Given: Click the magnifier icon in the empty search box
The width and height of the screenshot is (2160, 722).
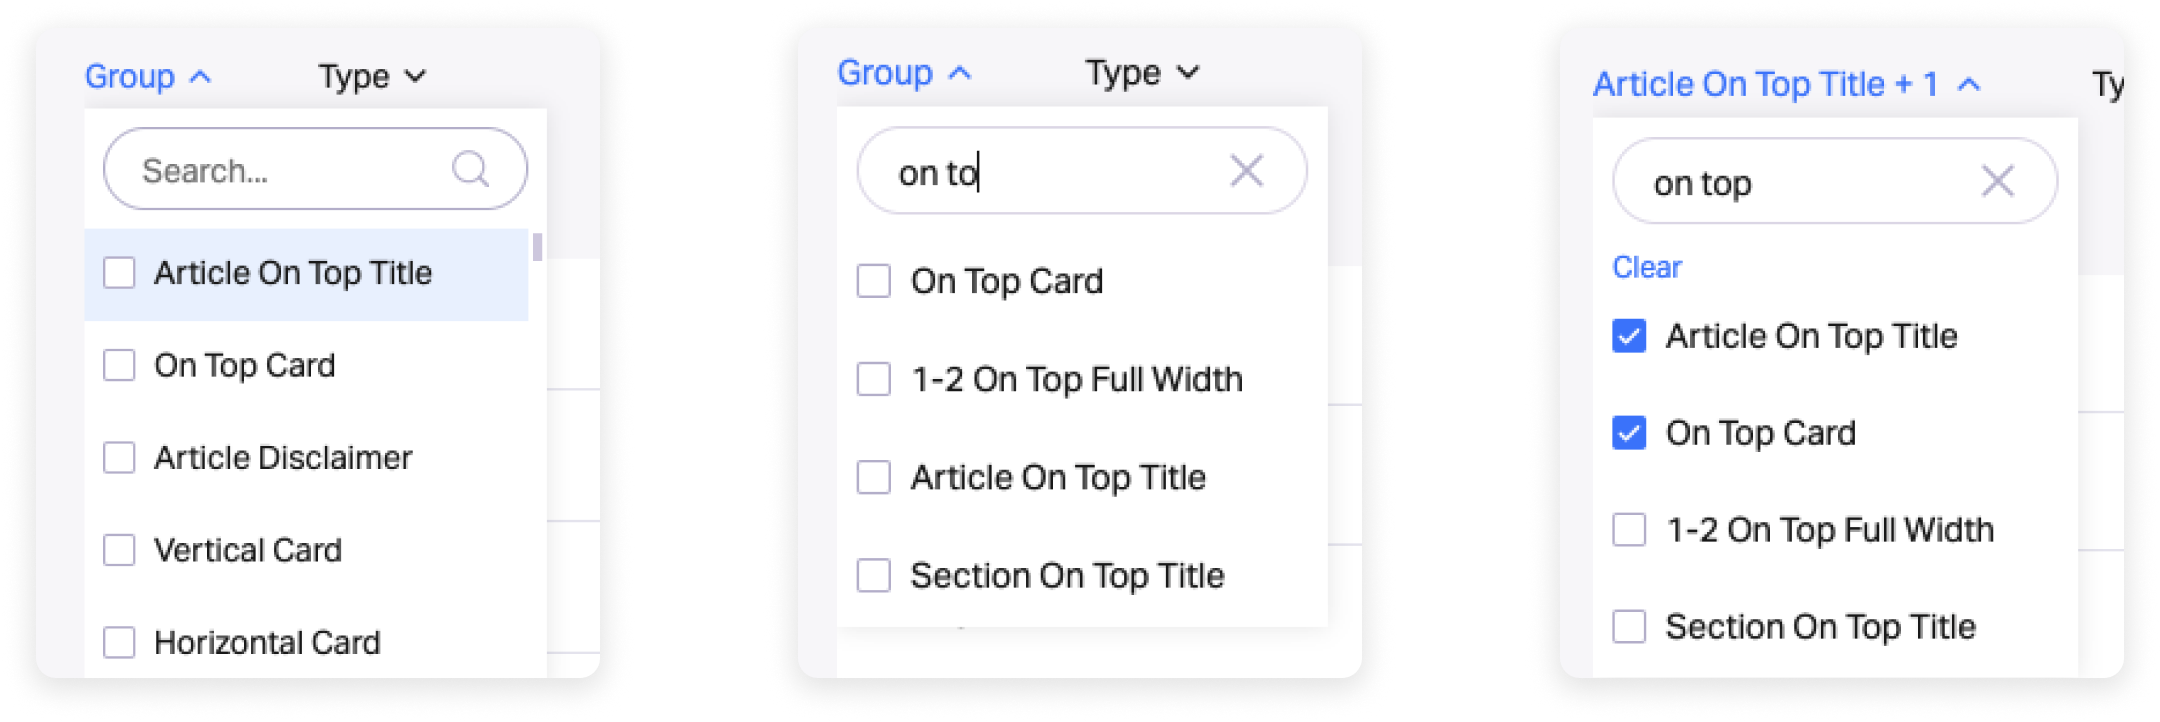Looking at the screenshot, I should (x=470, y=169).
